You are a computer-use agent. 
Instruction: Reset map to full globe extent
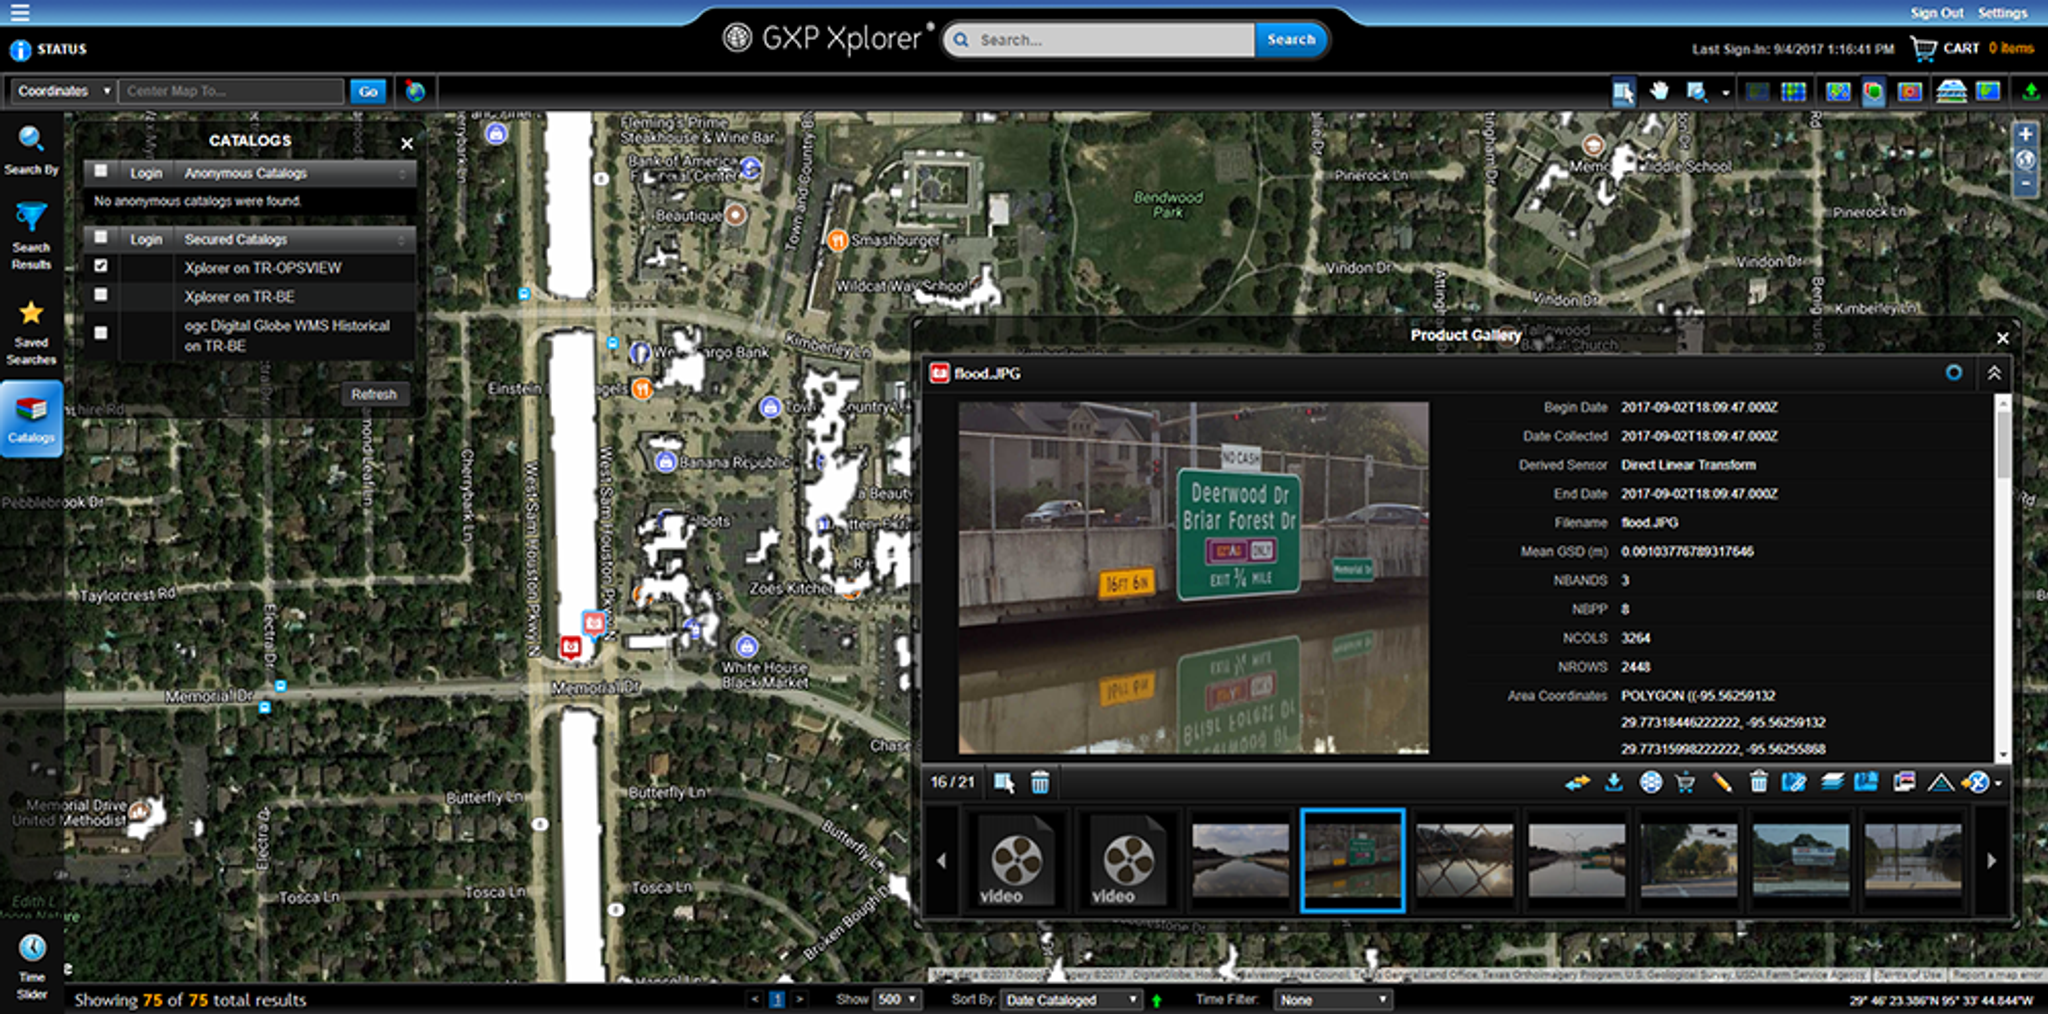click(x=2025, y=159)
